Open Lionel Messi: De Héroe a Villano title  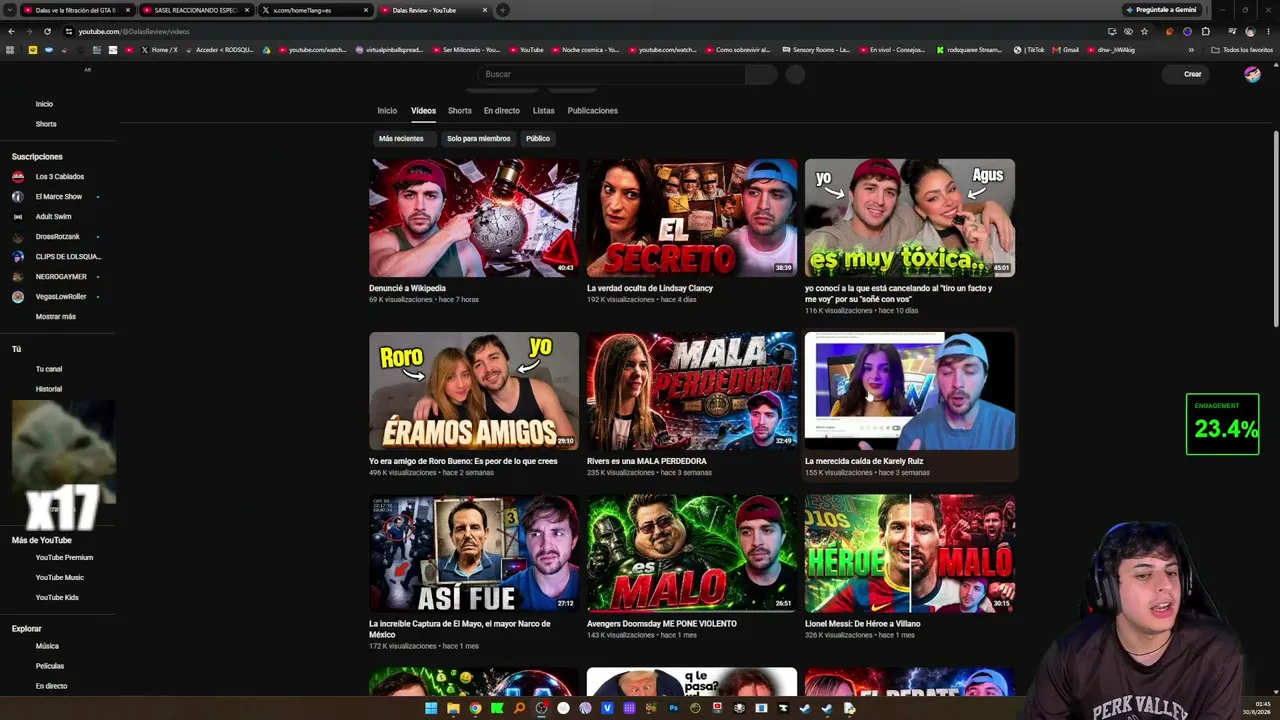point(863,624)
